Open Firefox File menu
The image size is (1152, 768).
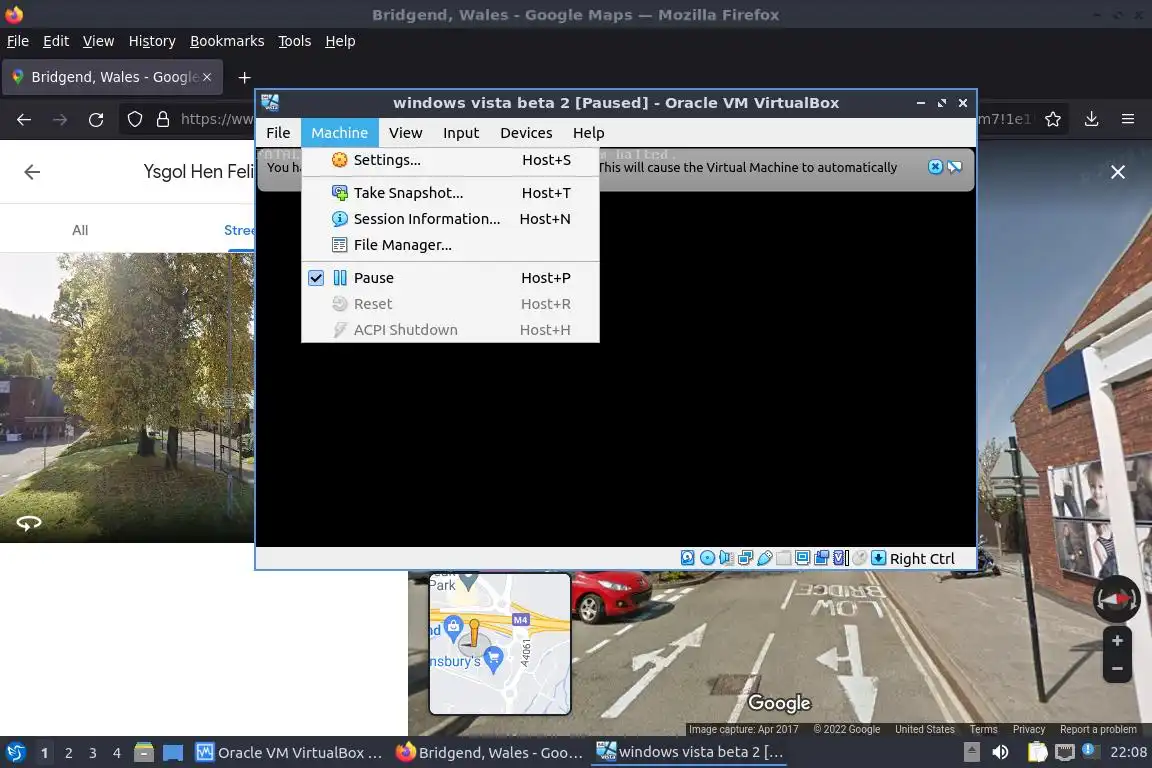pyautogui.click(x=18, y=41)
